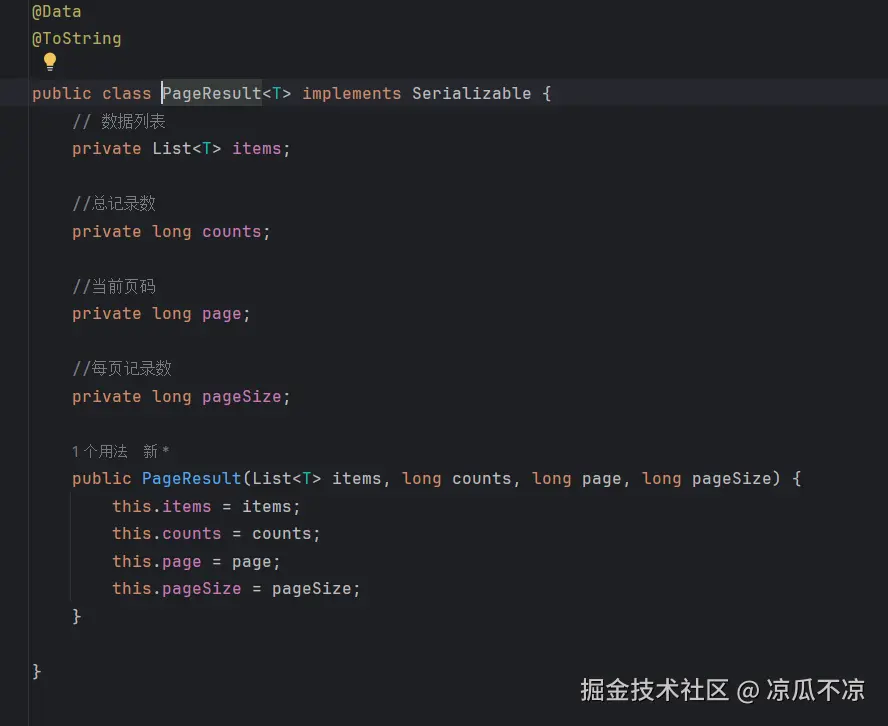Screen dimensions: 888x726
Task: Select the "private List<T> items;" field line
Action: (x=181, y=149)
